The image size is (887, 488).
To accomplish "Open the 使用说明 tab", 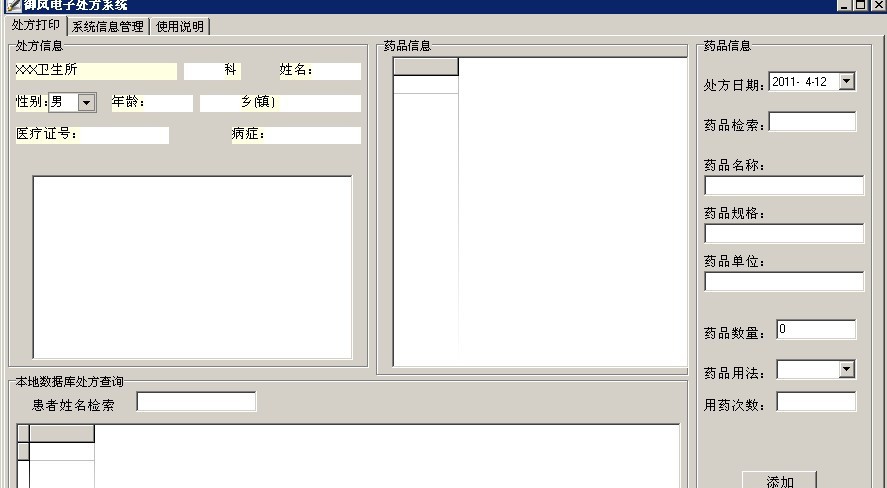I will pos(180,27).
